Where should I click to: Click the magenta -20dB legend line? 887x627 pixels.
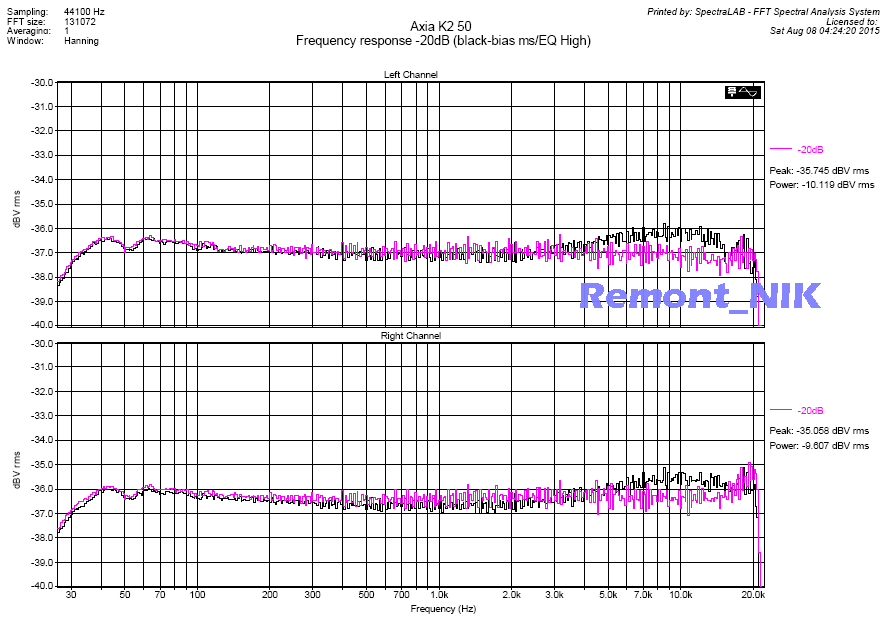click(x=781, y=149)
